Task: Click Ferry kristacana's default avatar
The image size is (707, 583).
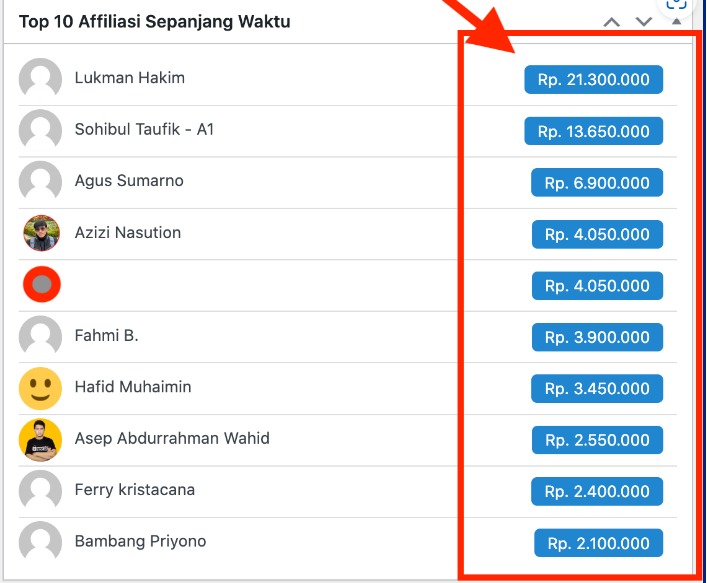Action: [x=40, y=491]
